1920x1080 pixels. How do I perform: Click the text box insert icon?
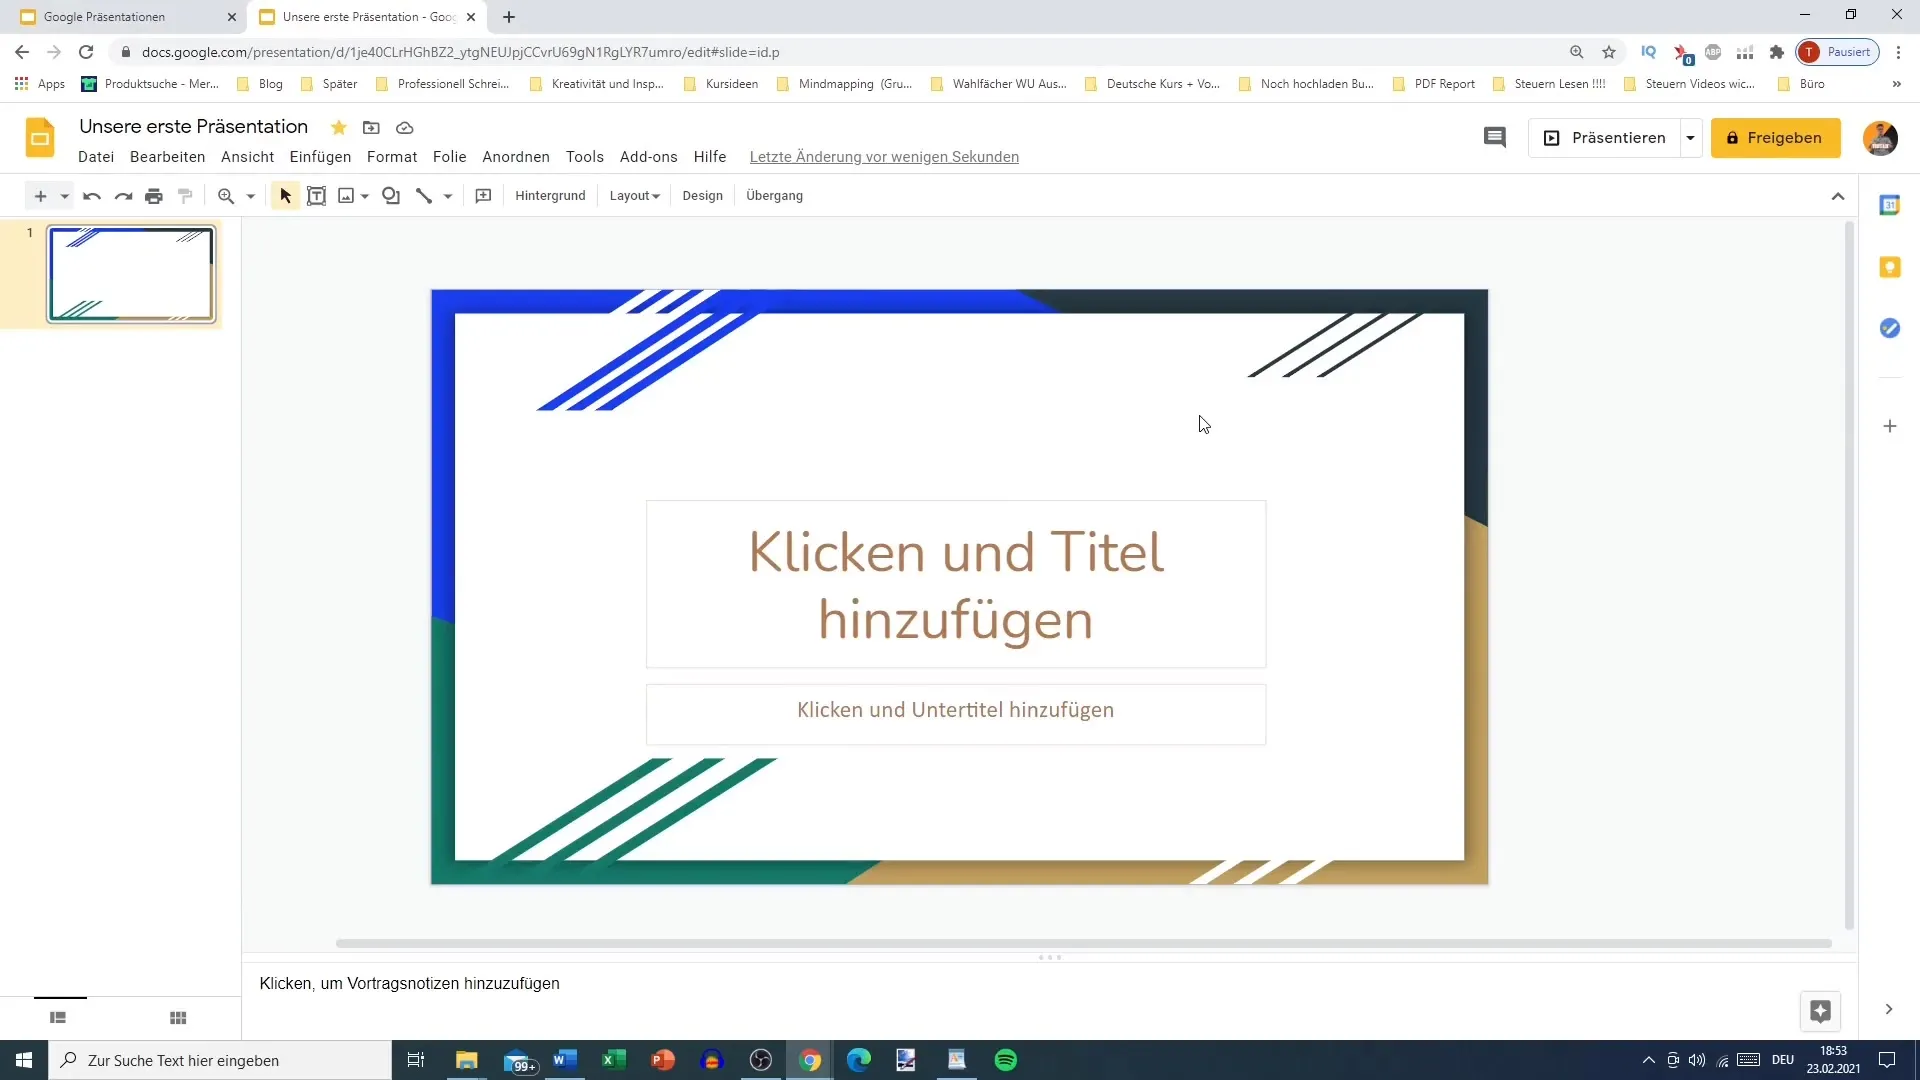315,195
